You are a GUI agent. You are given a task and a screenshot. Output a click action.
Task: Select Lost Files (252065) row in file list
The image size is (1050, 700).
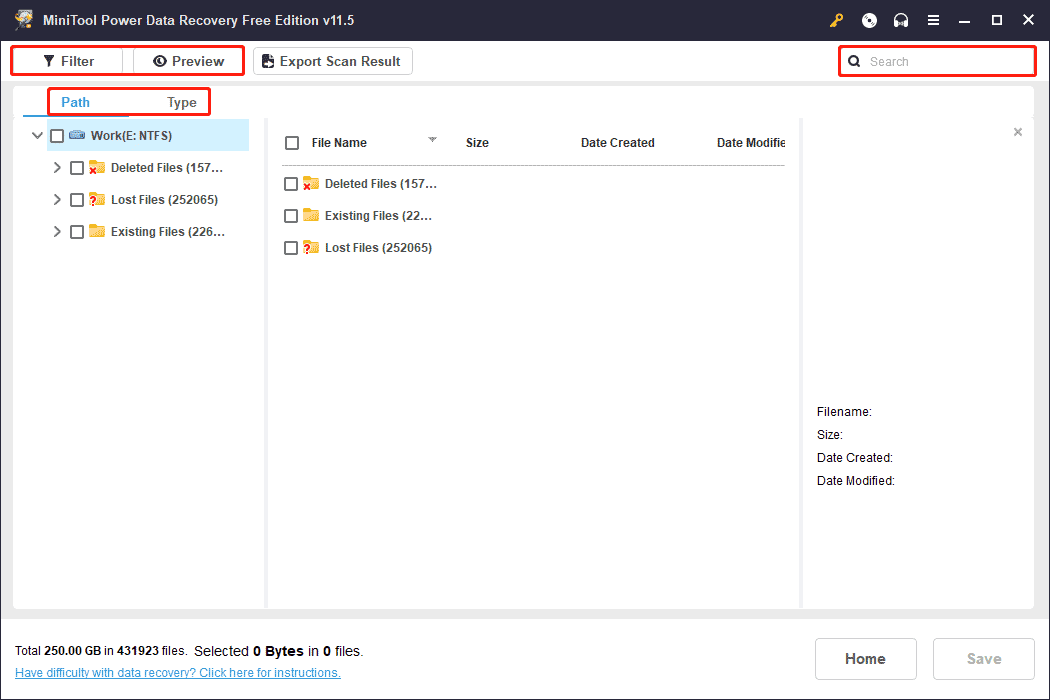click(378, 248)
